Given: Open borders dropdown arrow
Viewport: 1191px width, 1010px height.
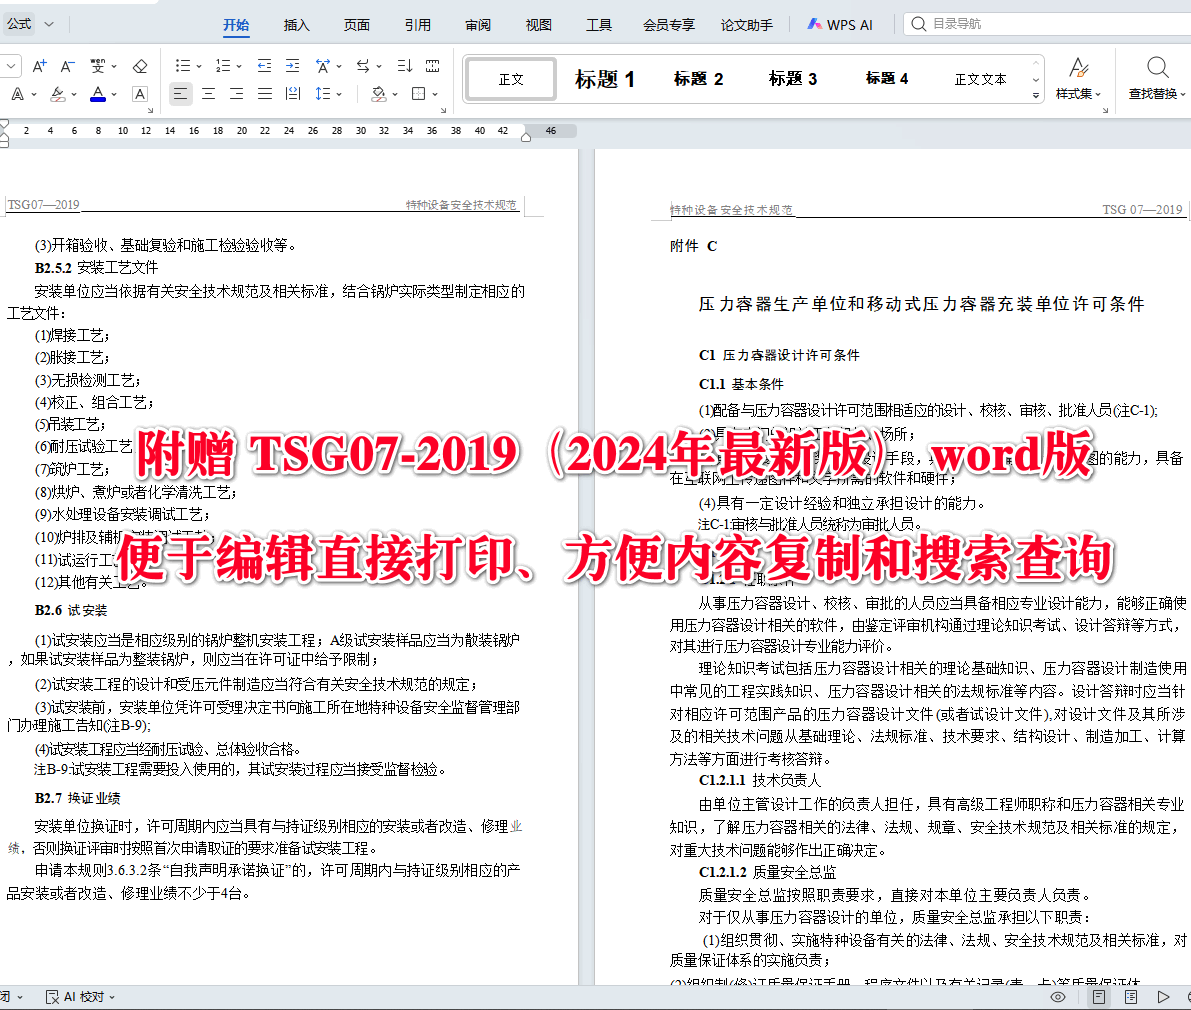Looking at the screenshot, I should click(435, 95).
